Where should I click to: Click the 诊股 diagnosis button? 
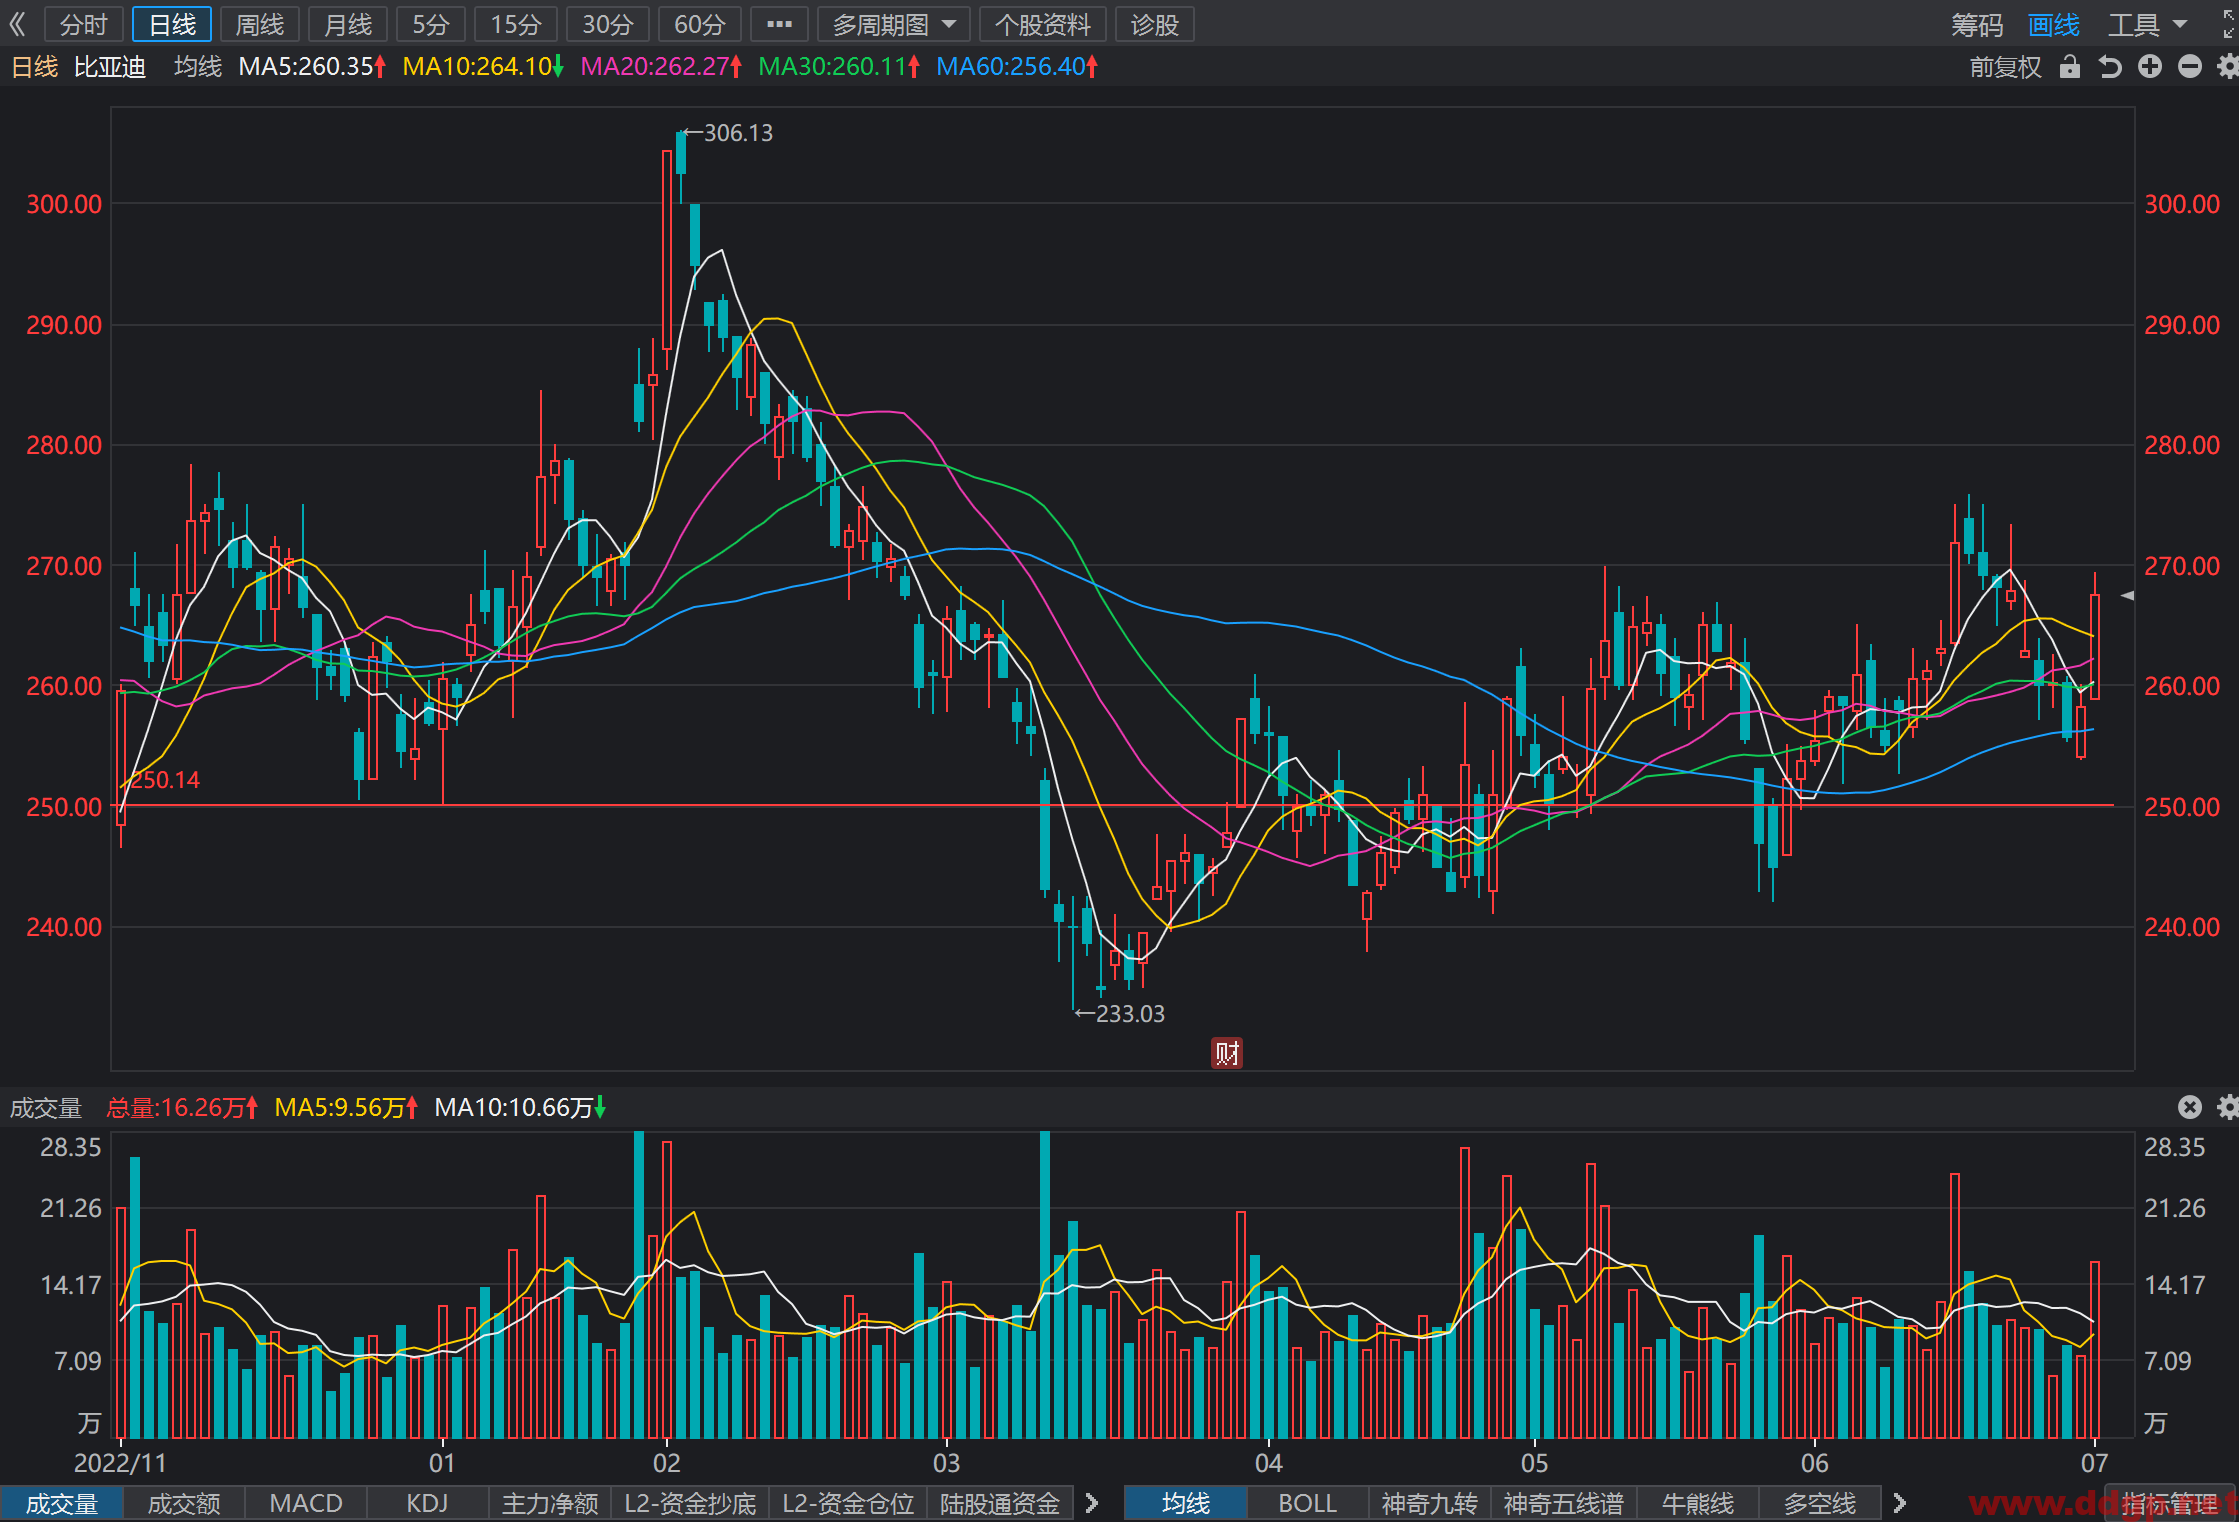(1155, 24)
